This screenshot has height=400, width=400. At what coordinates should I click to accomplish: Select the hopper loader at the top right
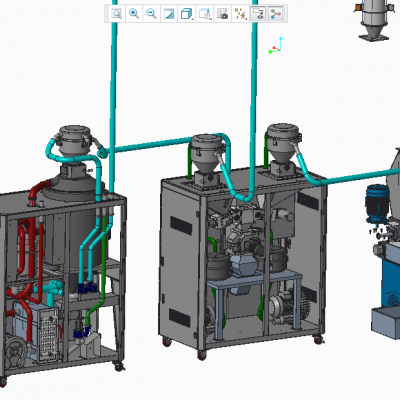point(373,19)
